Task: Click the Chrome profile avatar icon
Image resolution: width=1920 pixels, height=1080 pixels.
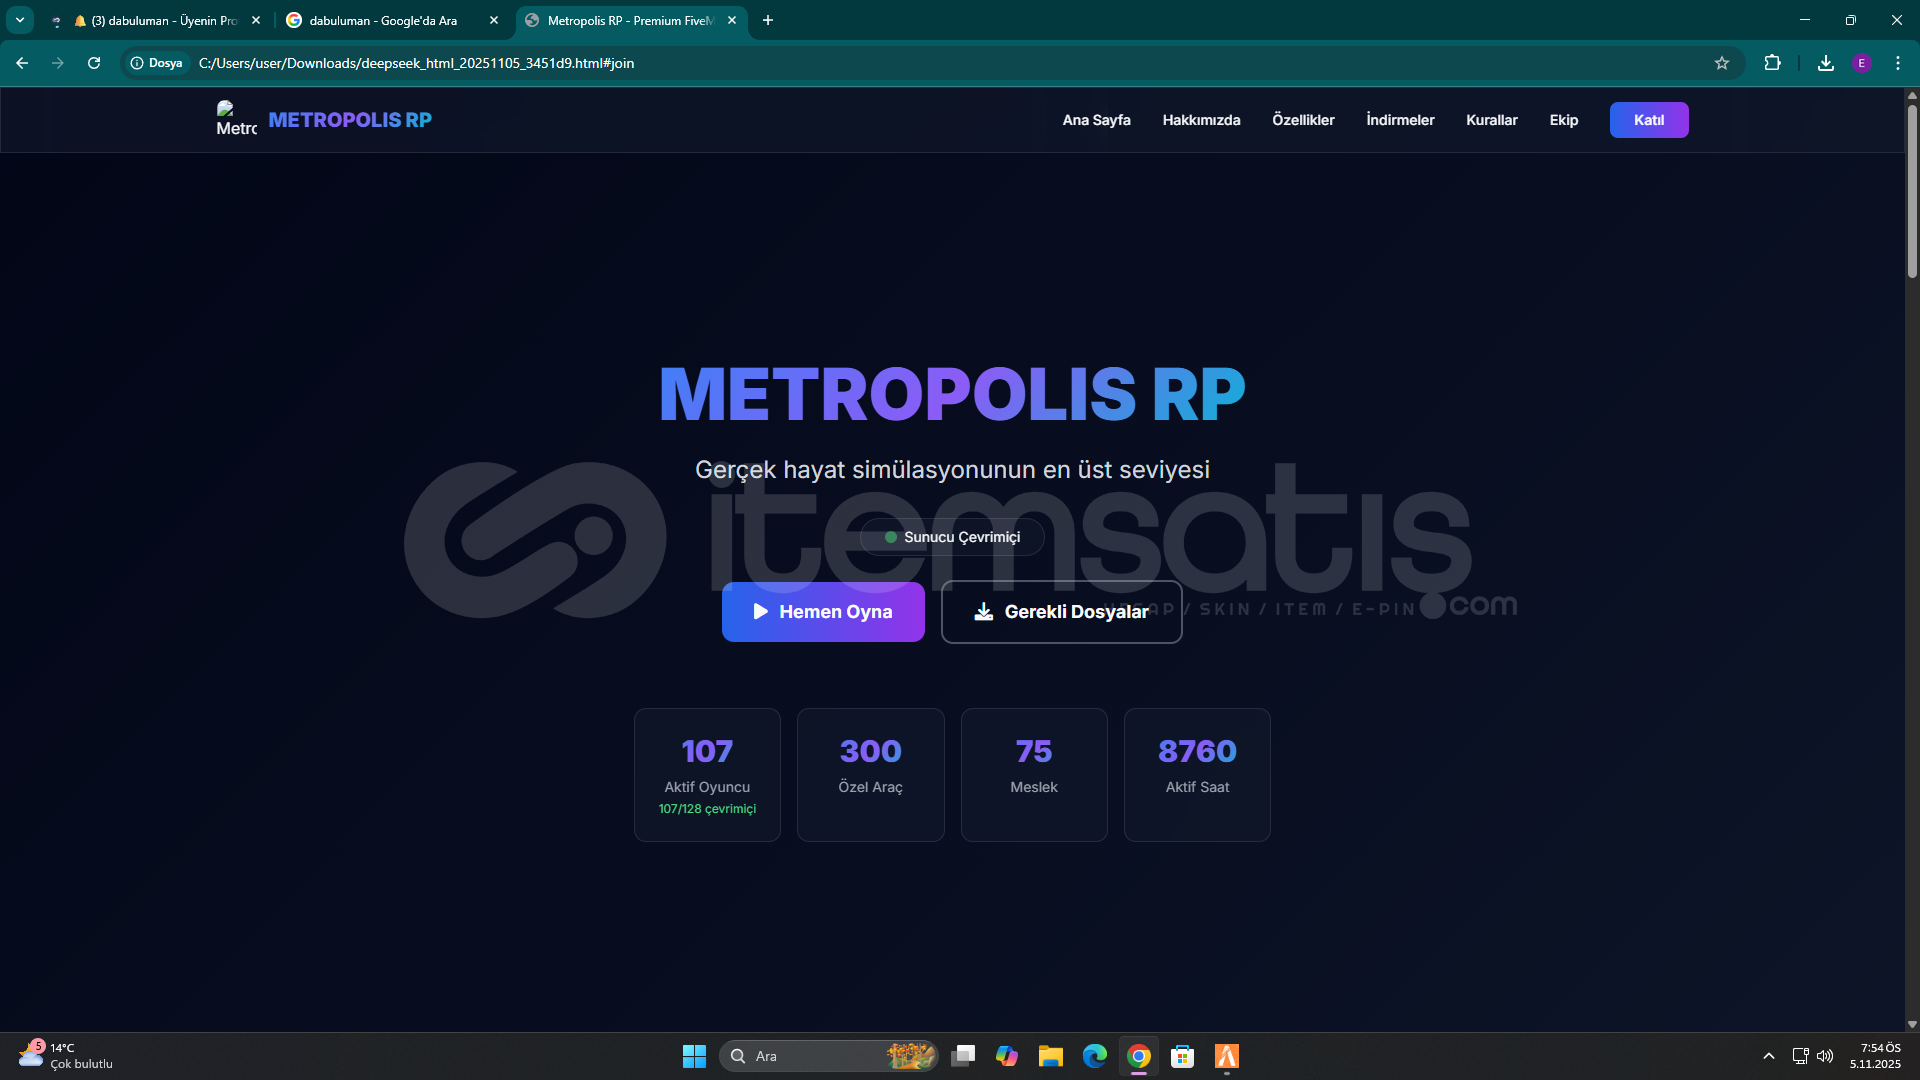Action: pos(1861,63)
